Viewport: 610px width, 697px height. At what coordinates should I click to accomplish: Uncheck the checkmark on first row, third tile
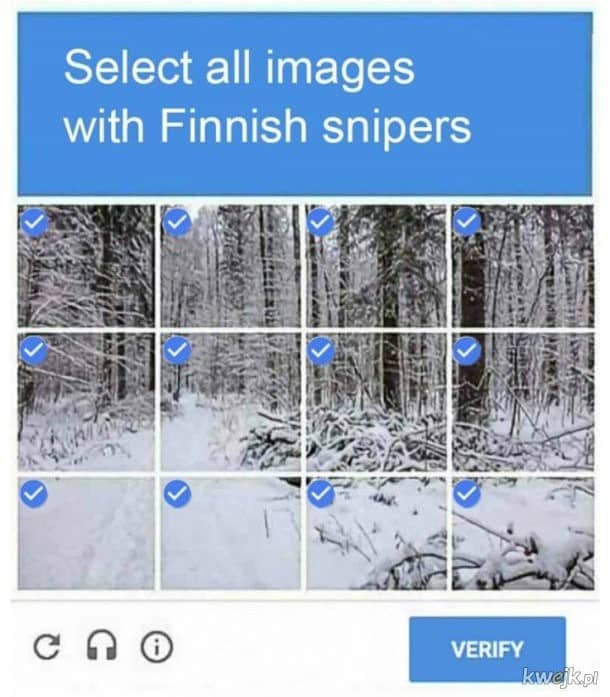click(320, 221)
